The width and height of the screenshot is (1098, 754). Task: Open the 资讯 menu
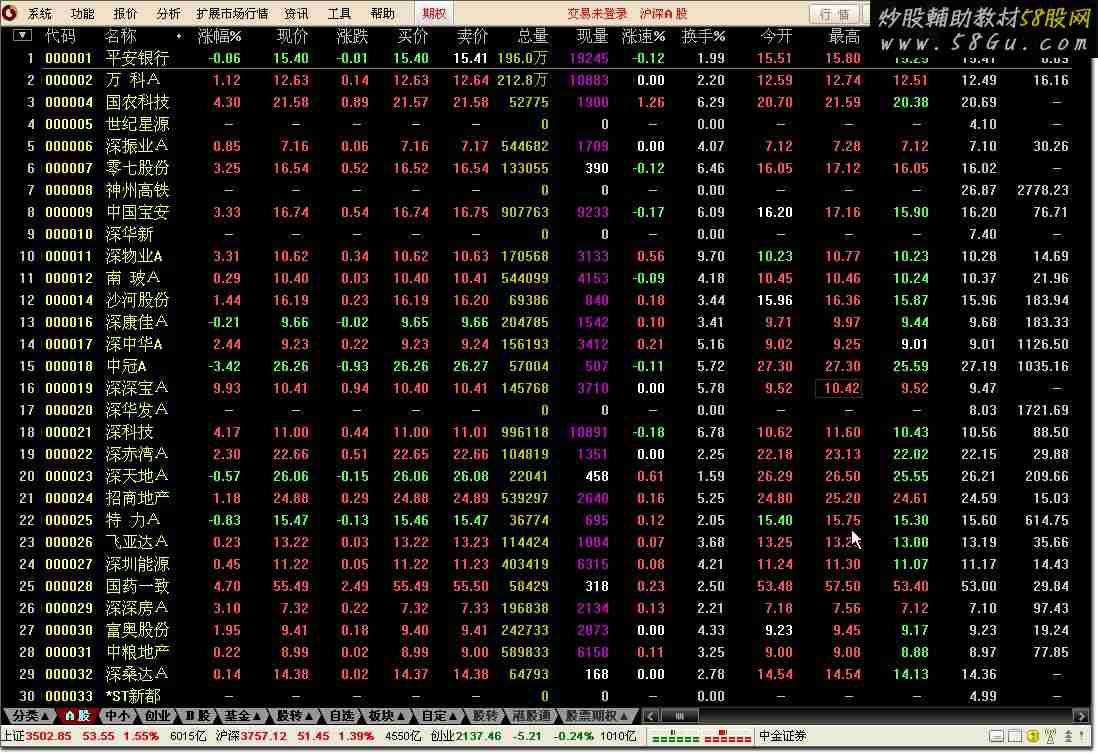click(x=296, y=13)
